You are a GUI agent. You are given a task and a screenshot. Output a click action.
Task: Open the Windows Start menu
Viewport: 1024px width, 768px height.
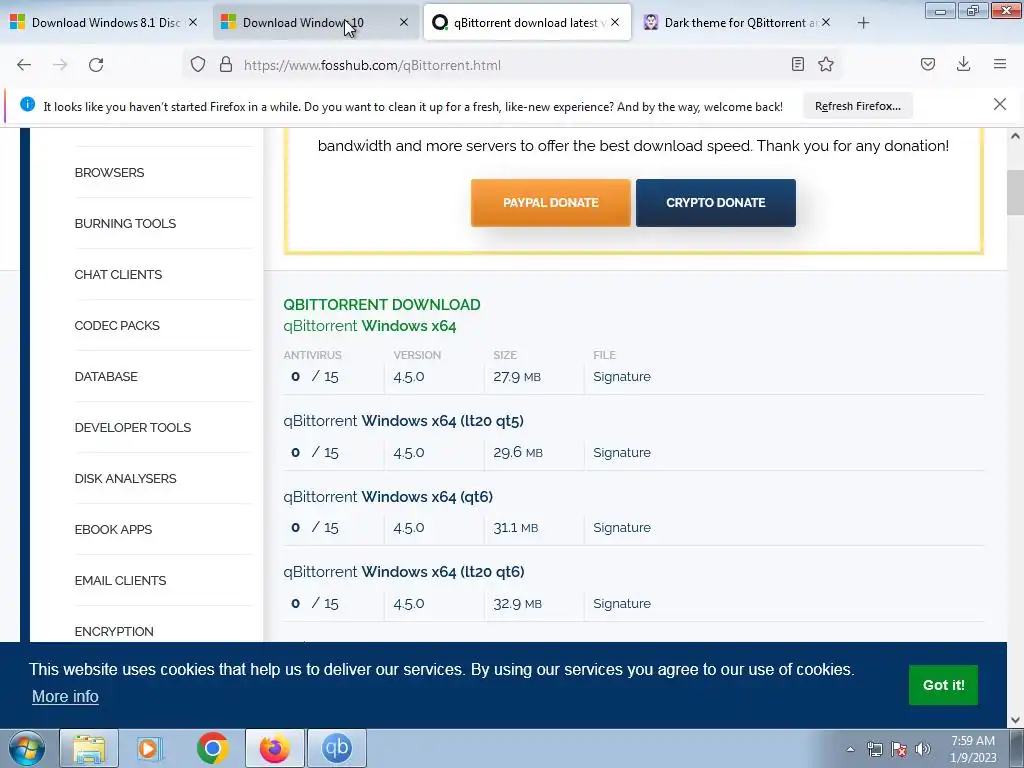[x=27, y=748]
